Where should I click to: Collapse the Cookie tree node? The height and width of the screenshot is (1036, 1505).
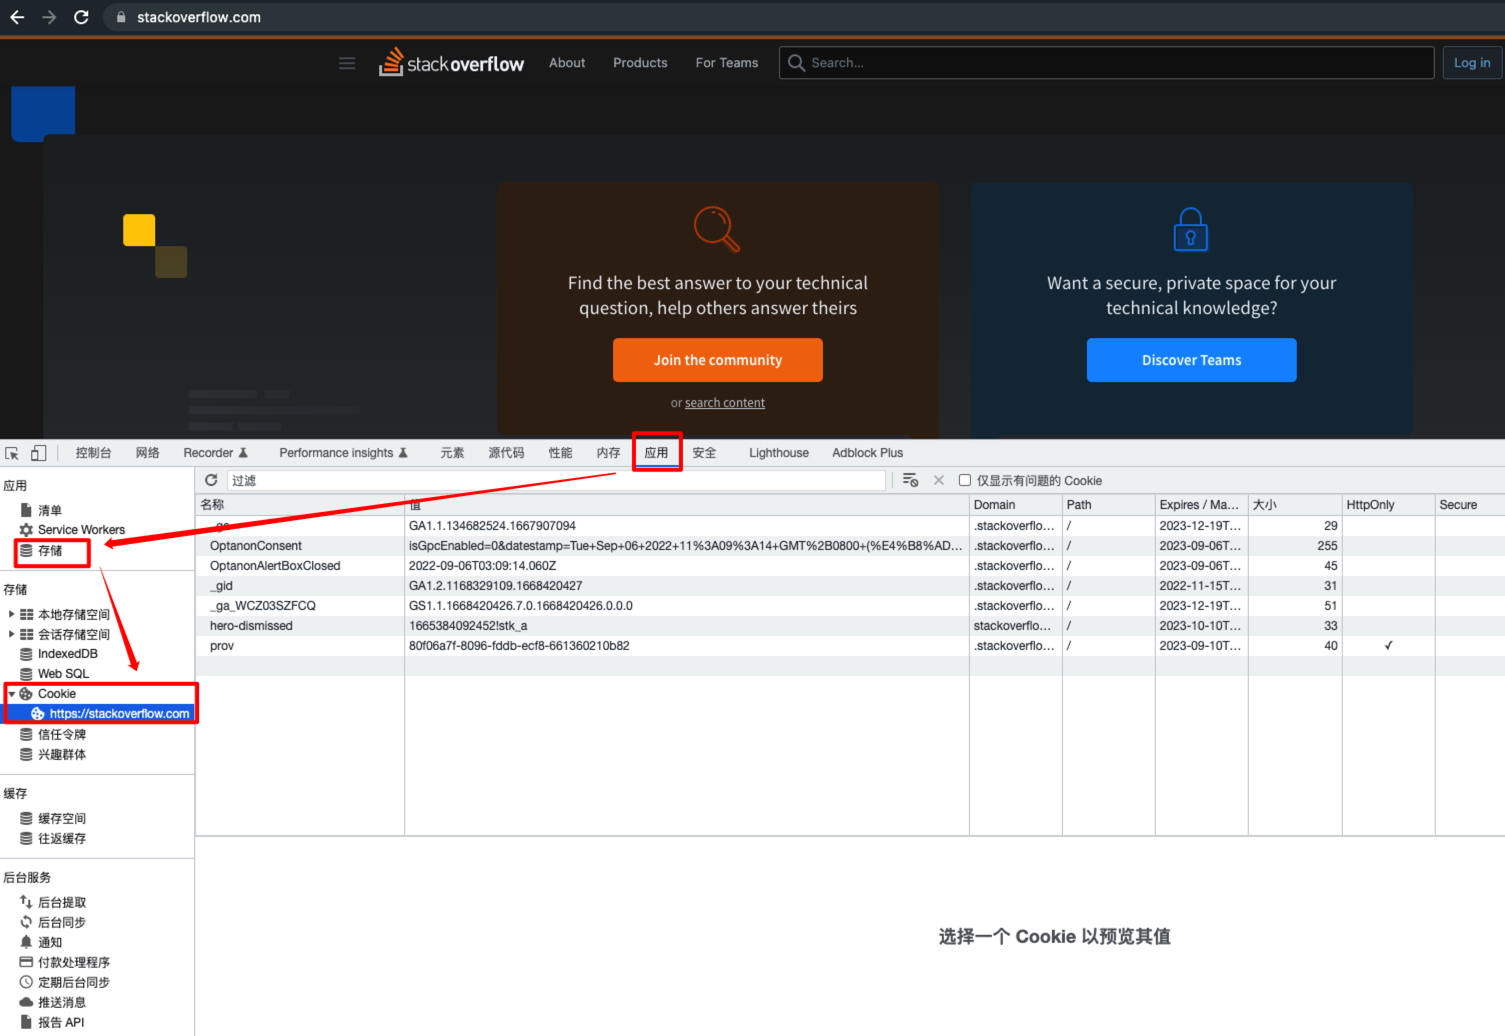coord(11,694)
